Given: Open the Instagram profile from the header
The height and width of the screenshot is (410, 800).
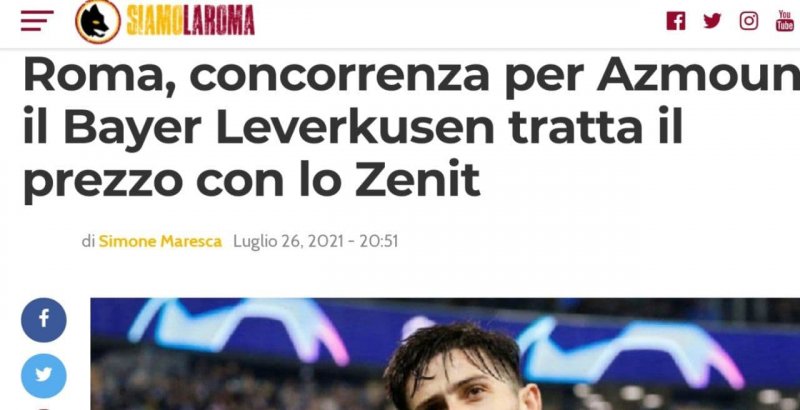Looking at the screenshot, I should click(748, 21).
